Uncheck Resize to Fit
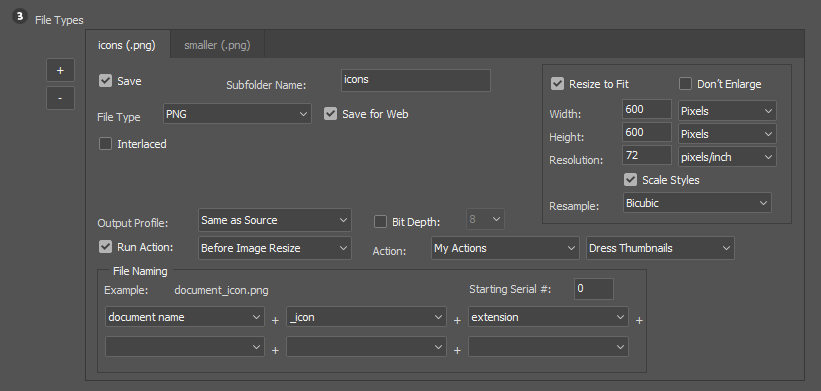Screen dimensions: 821x391 coord(558,84)
